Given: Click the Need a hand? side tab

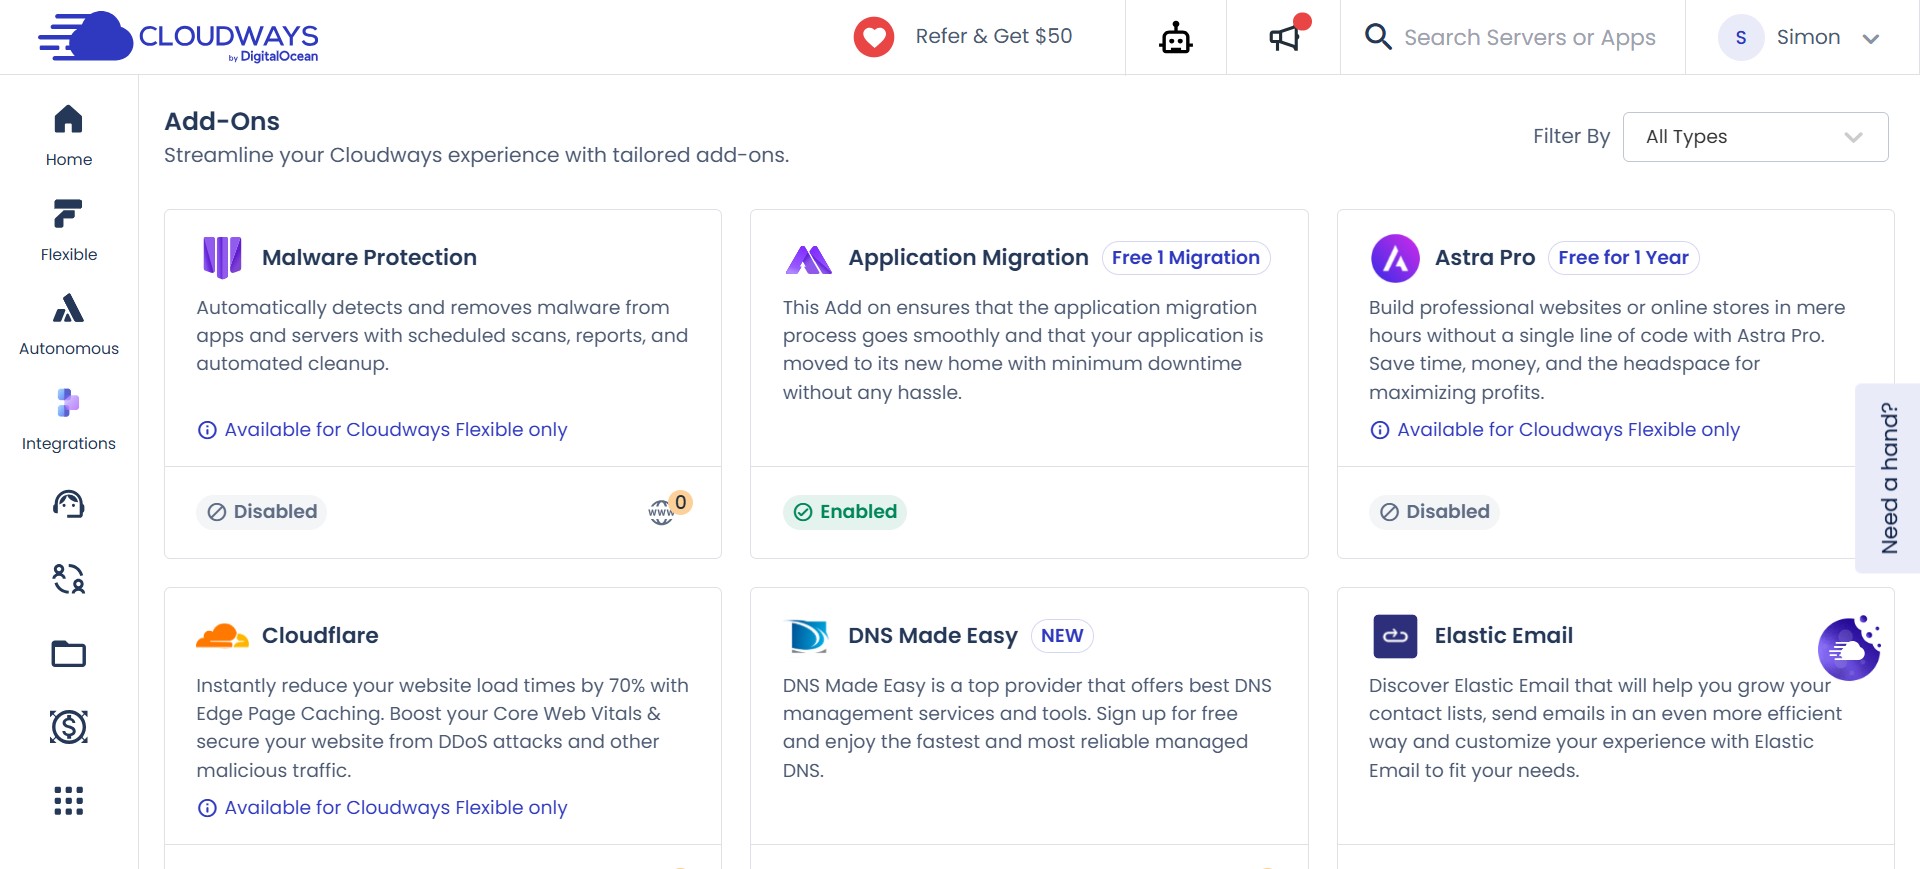Looking at the screenshot, I should click(1888, 478).
